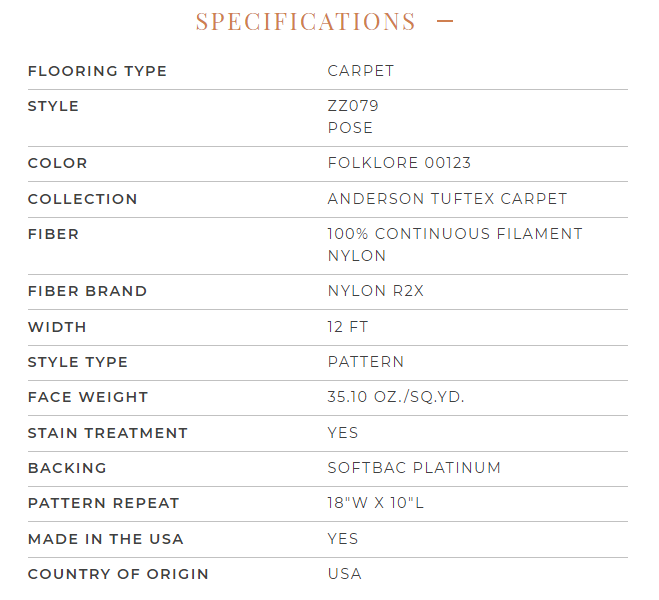Screen dimensions: 659x600
Task: Click the 12 FT width value
Action: click(x=347, y=327)
